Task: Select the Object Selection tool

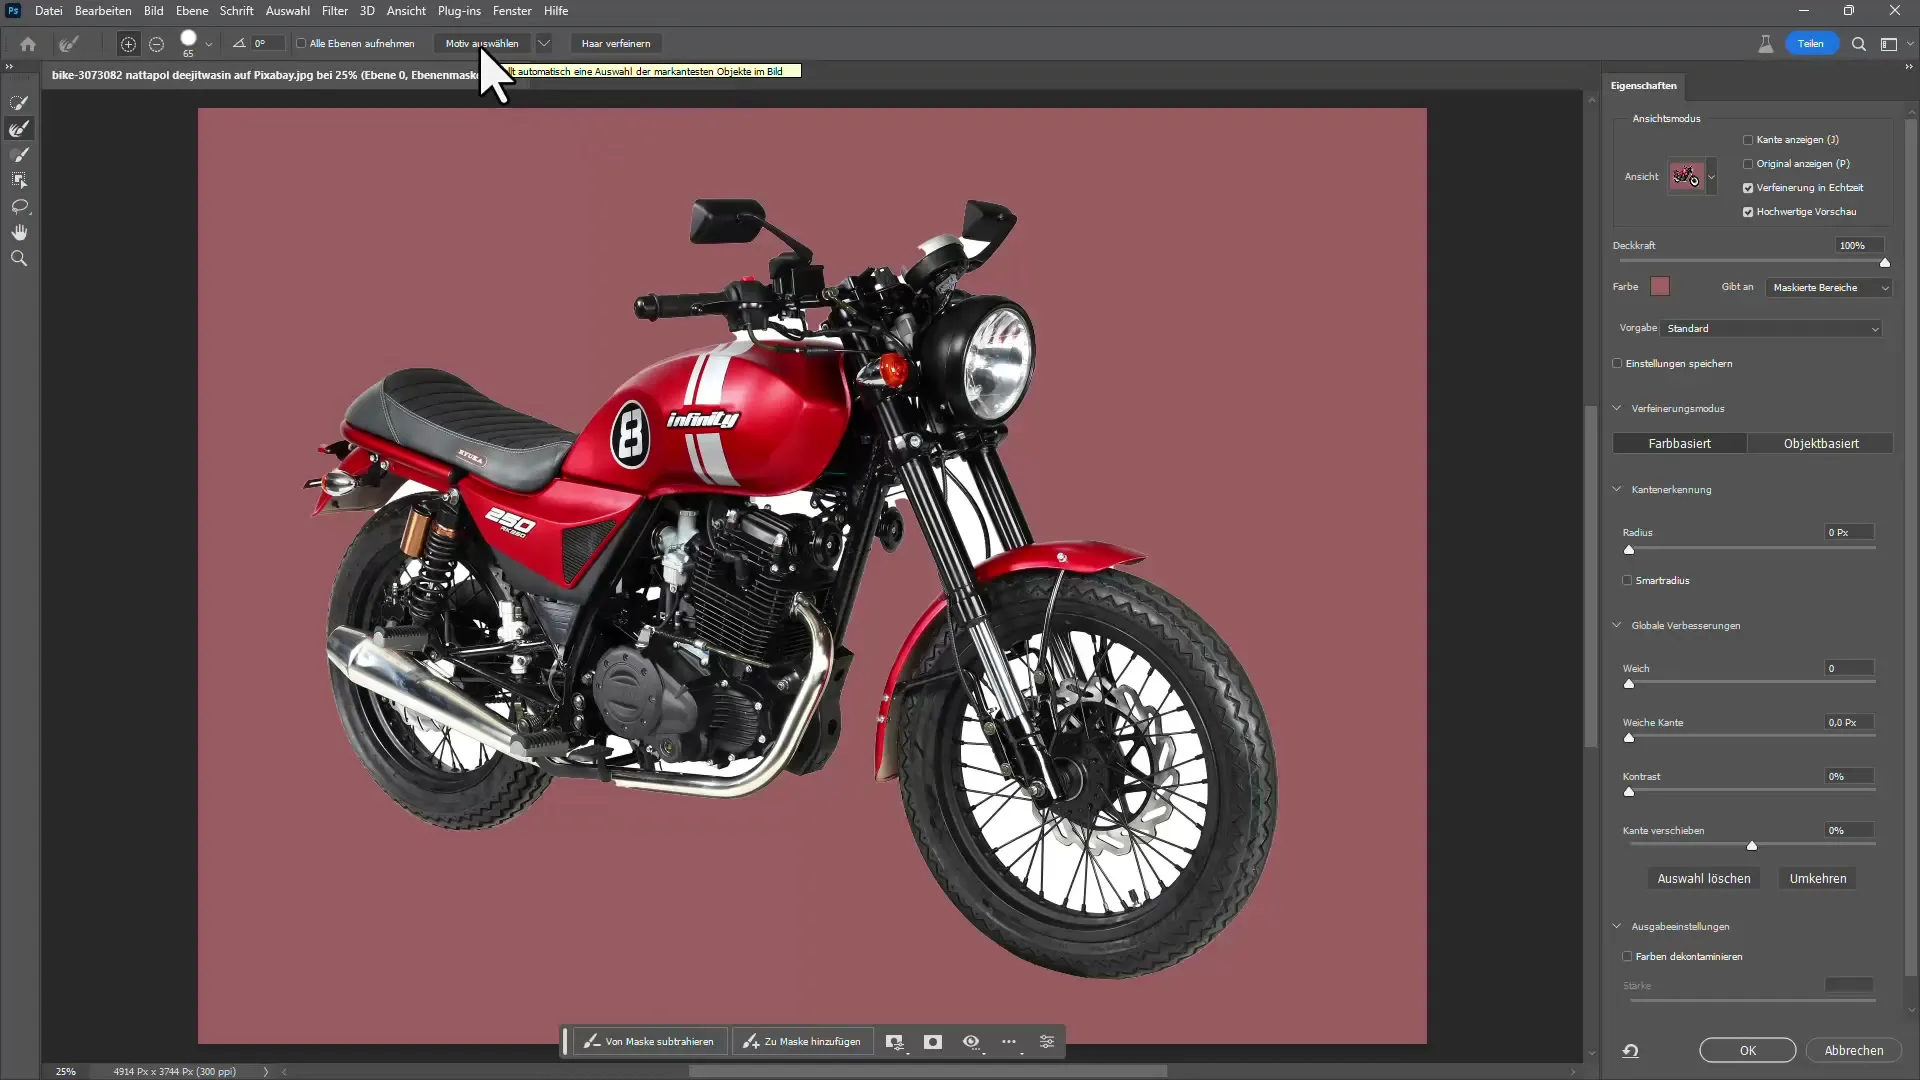Action: (19, 181)
